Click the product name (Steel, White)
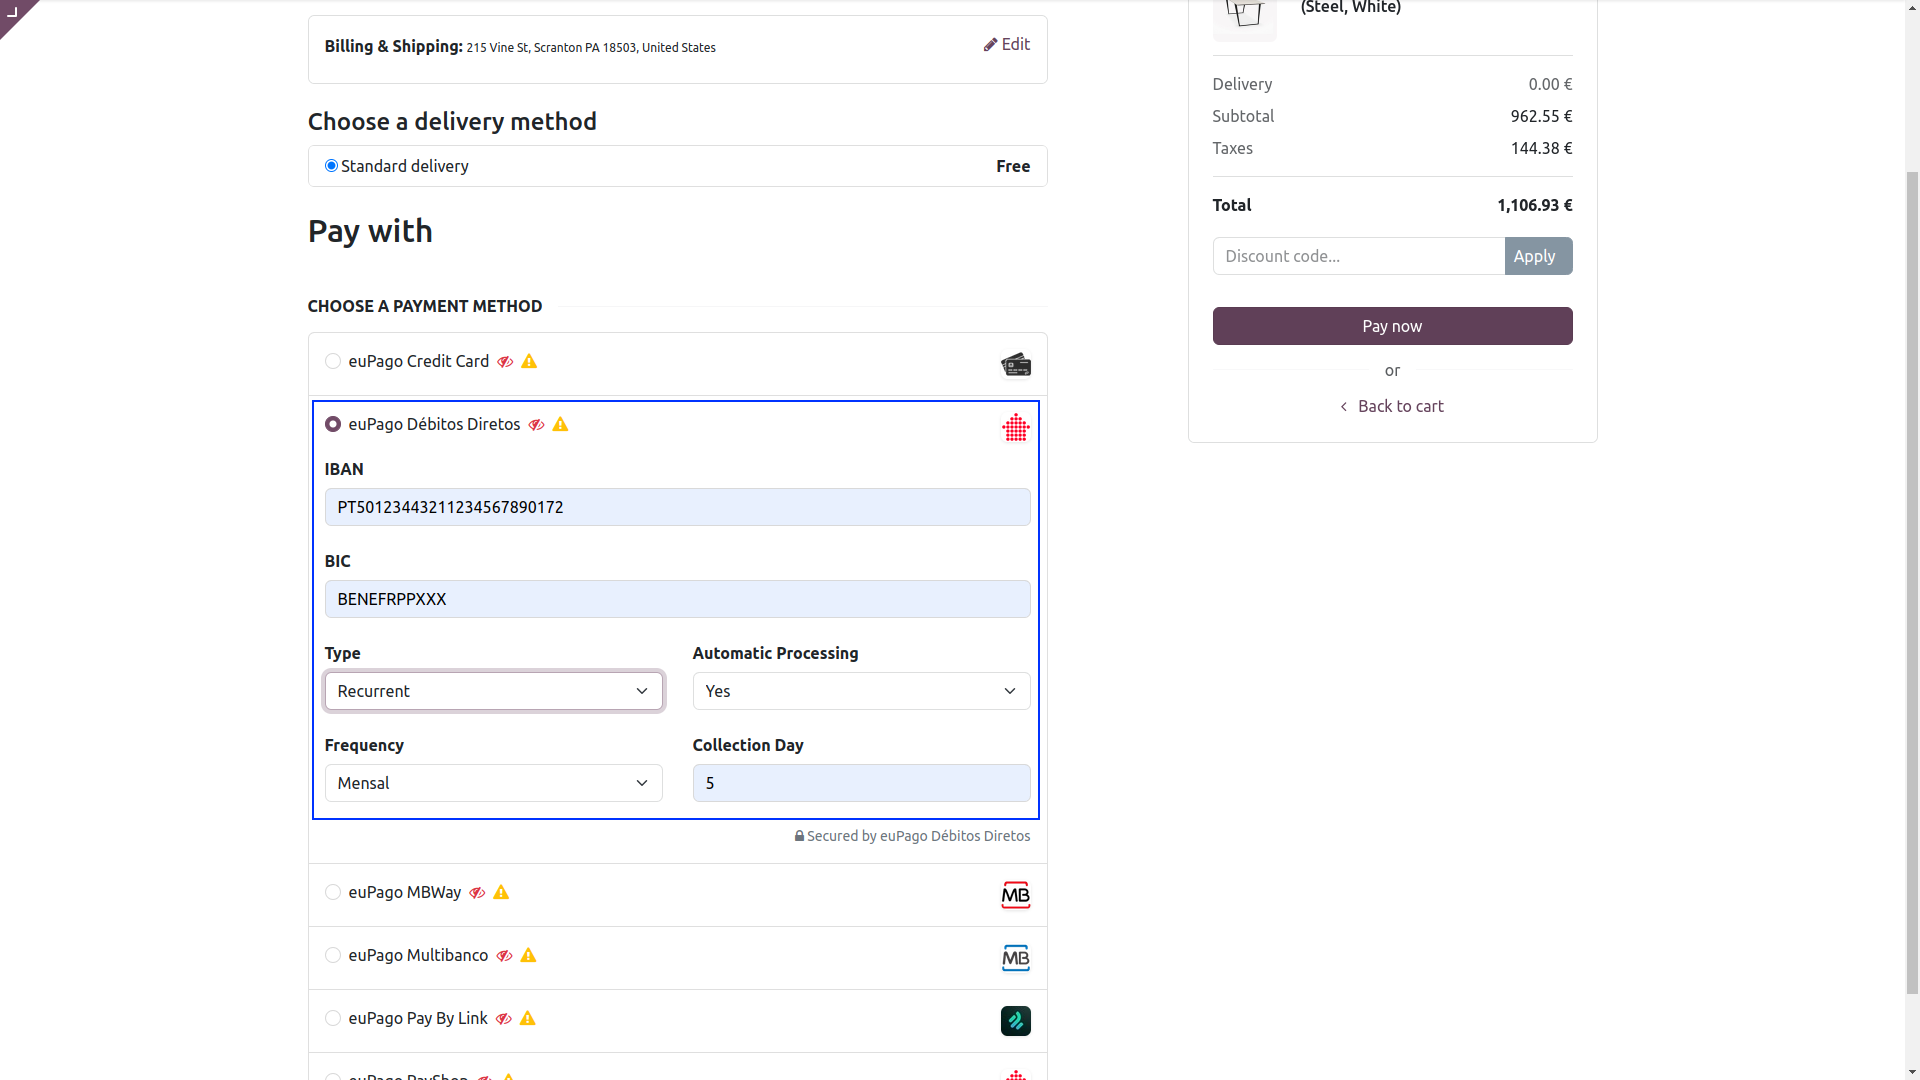 (x=1350, y=8)
